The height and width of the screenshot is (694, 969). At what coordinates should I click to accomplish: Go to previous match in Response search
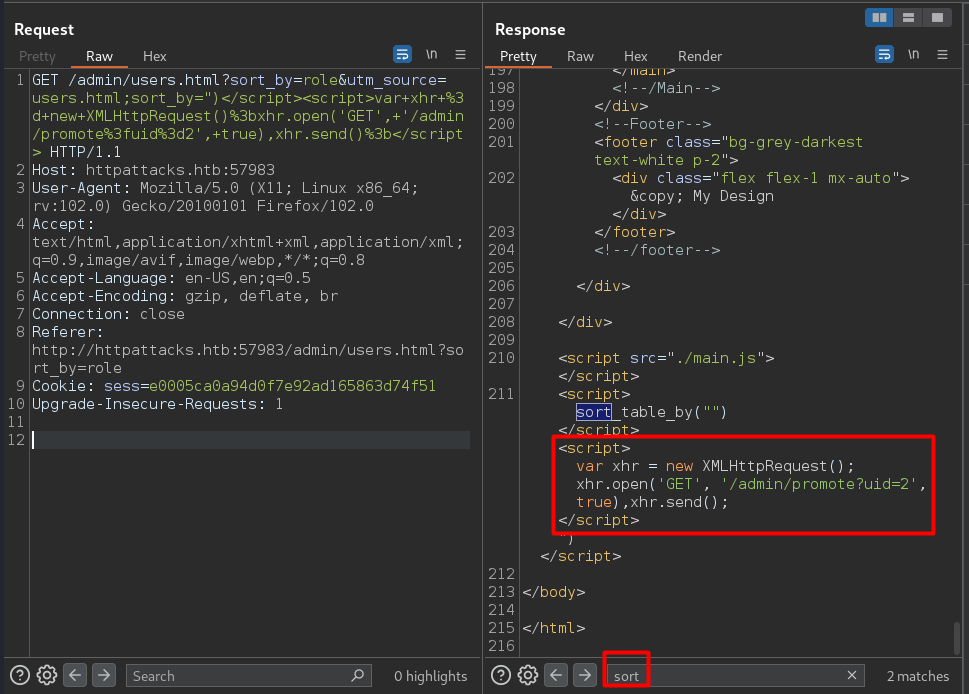point(556,675)
